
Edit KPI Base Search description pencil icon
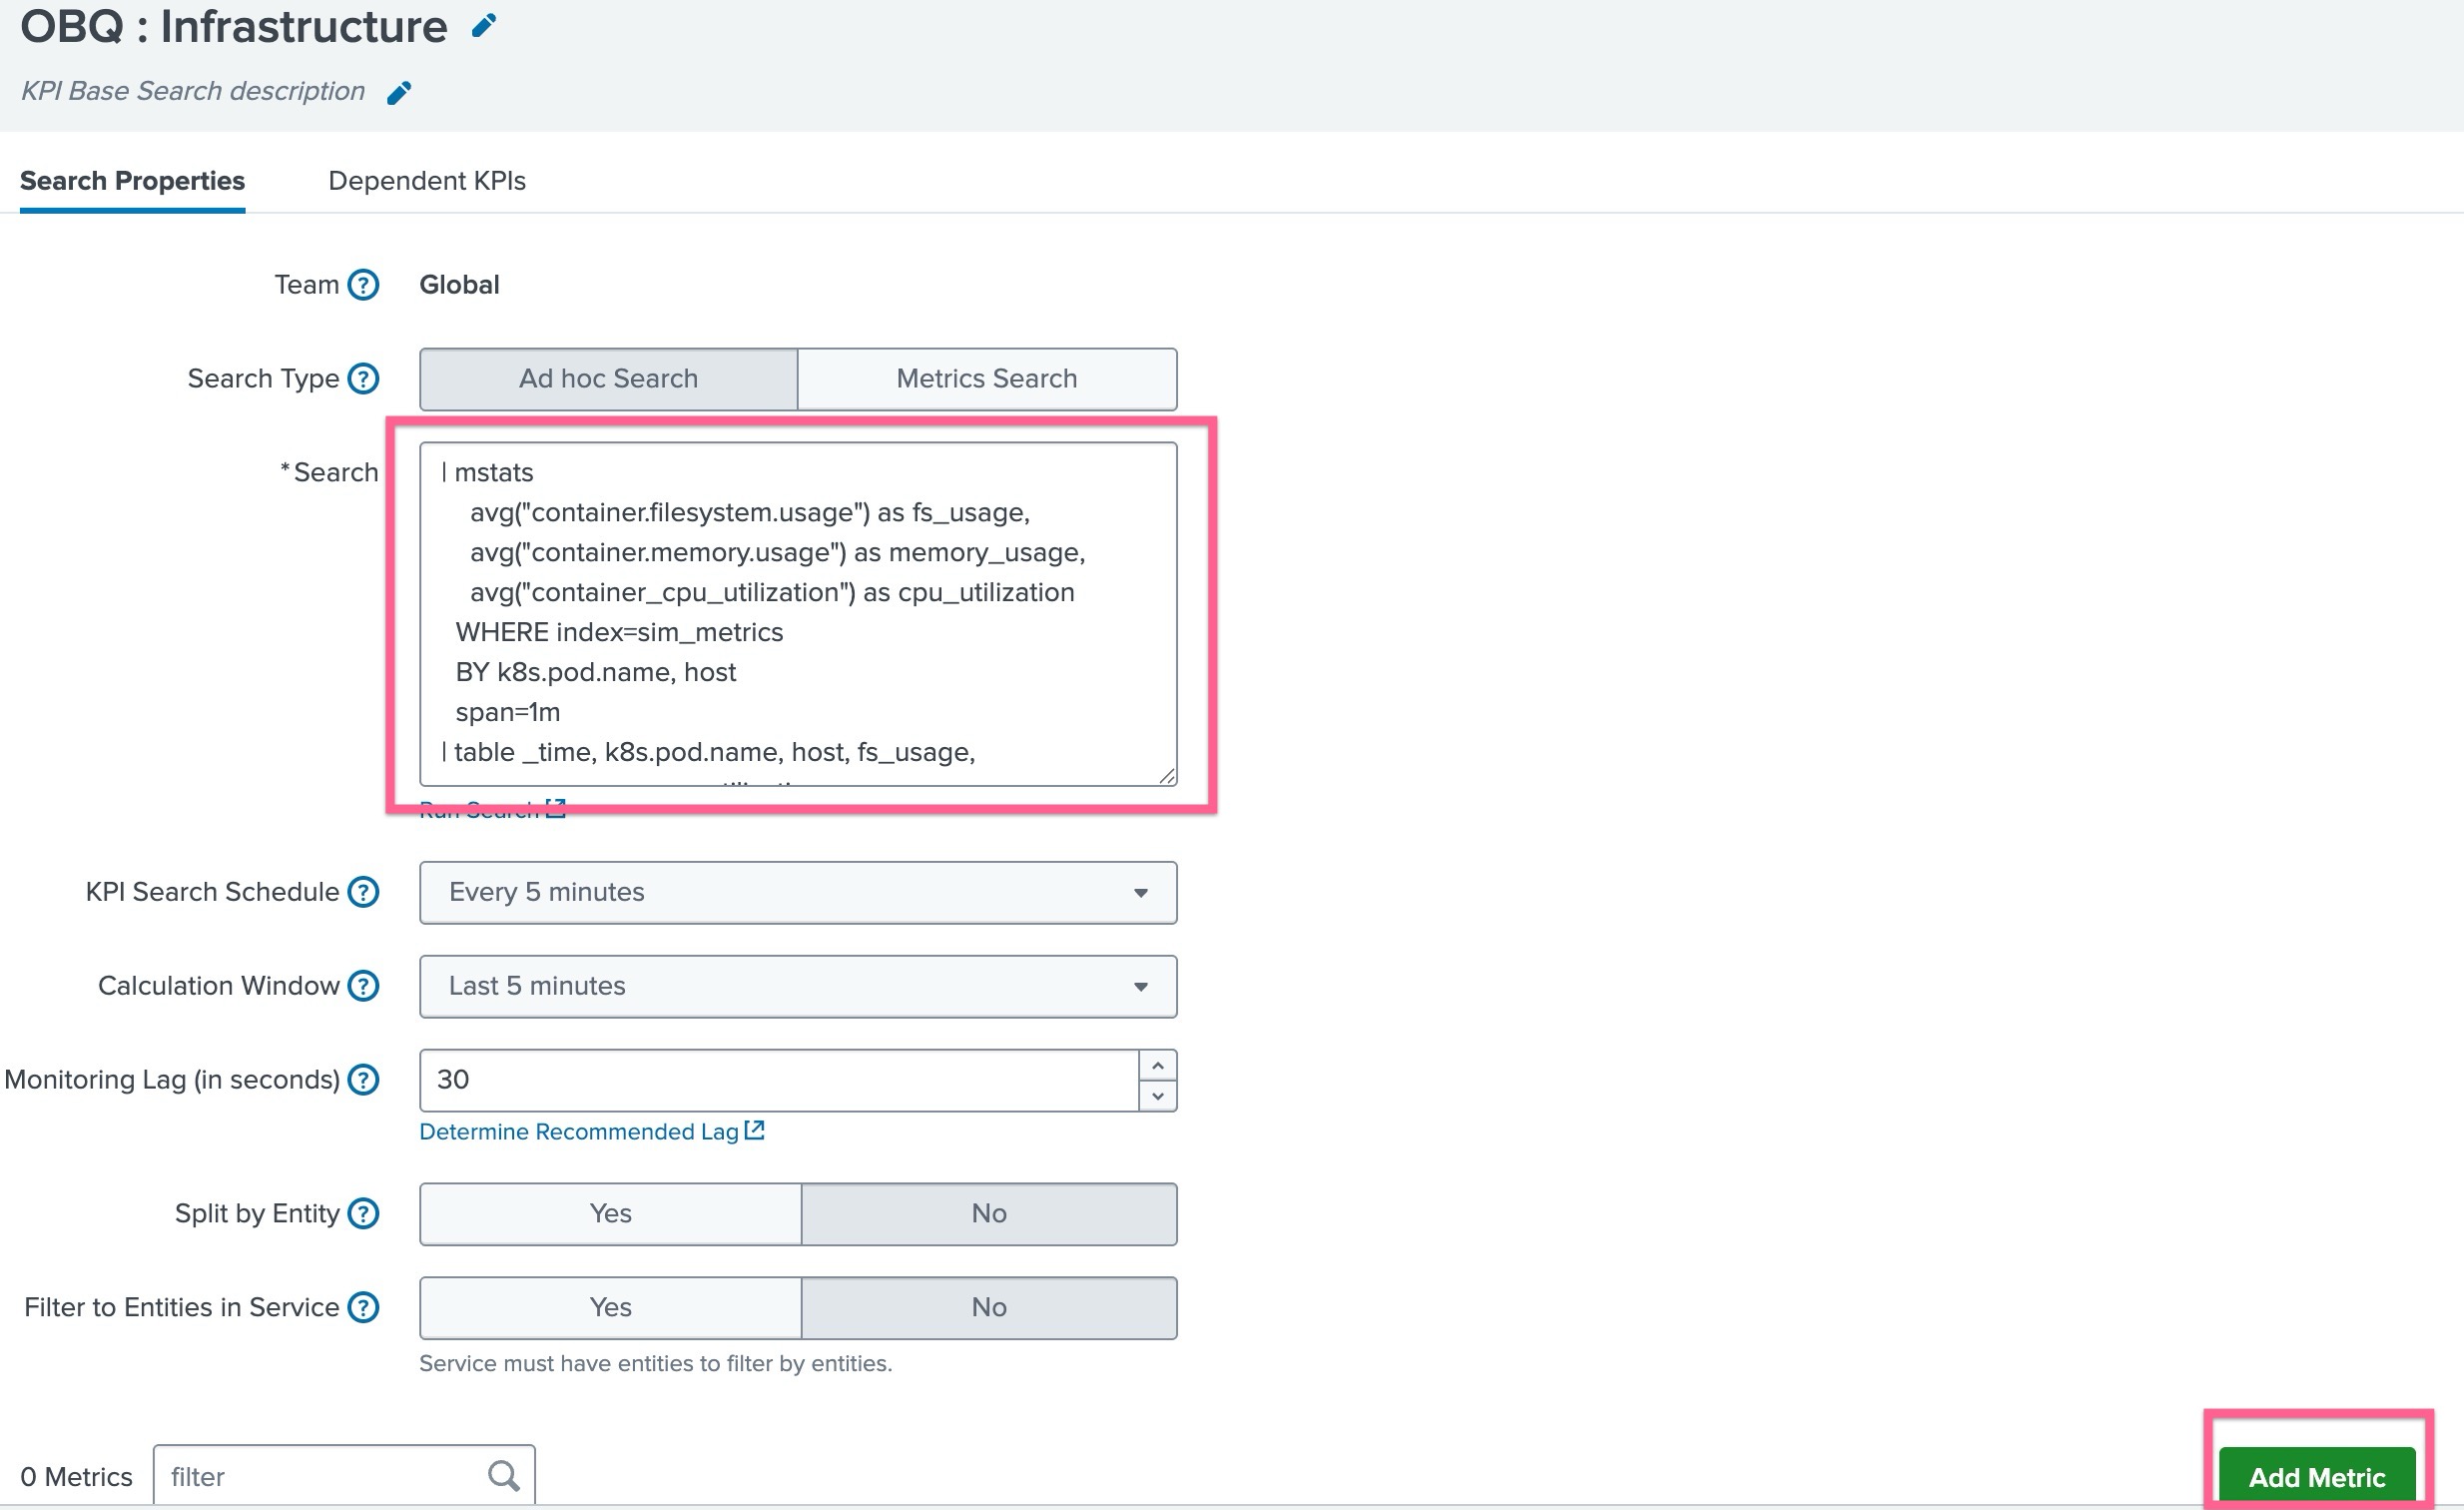pyautogui.click(x=399, y=92)
